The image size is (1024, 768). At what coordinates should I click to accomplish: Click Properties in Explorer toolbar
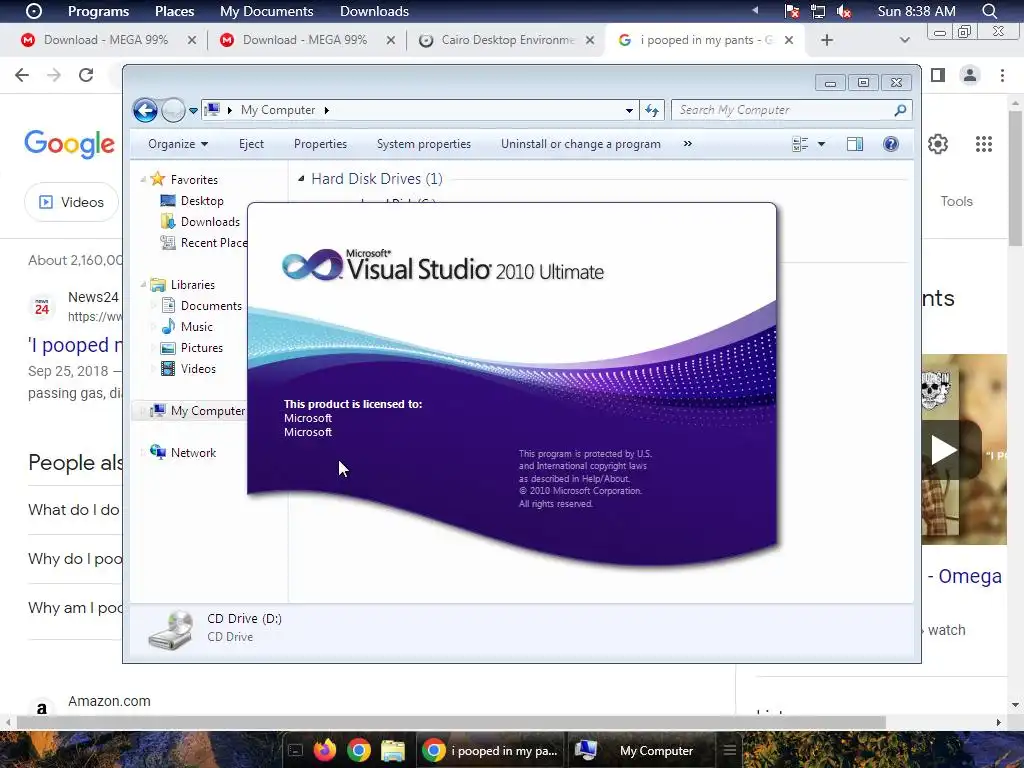tap(321, 144)
